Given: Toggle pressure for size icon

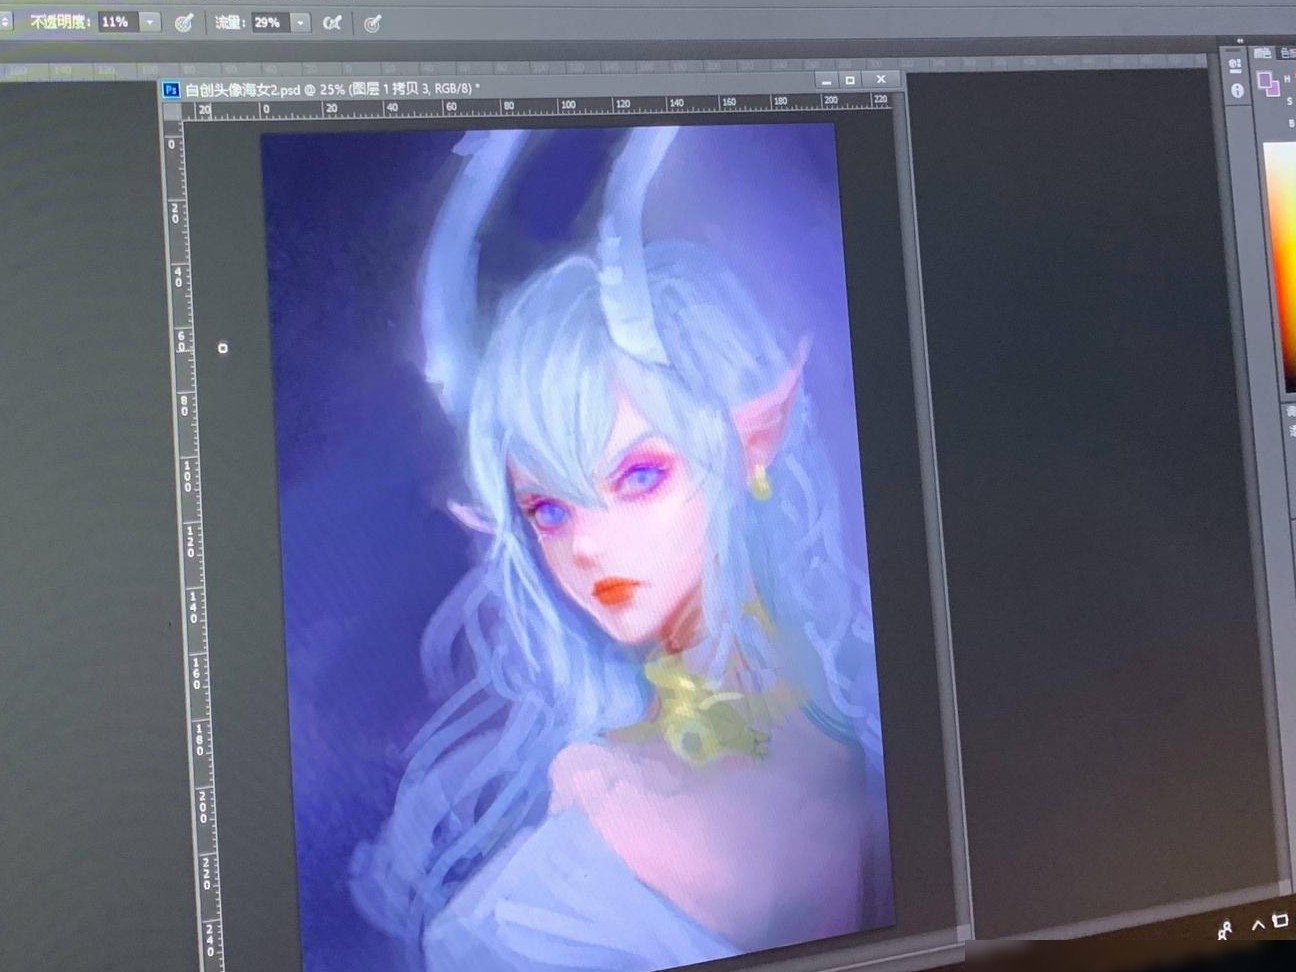Looking at the screenshot, I should coord(372,23).
